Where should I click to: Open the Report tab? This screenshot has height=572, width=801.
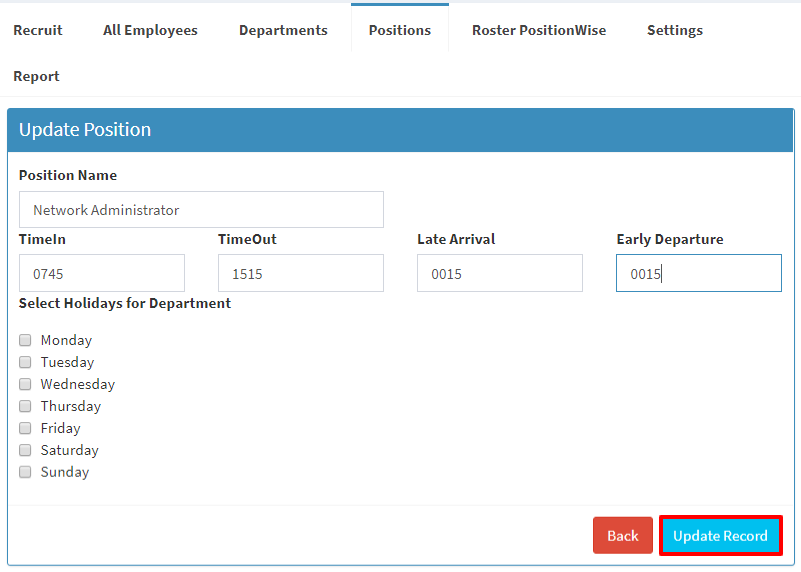coord(36,76)
